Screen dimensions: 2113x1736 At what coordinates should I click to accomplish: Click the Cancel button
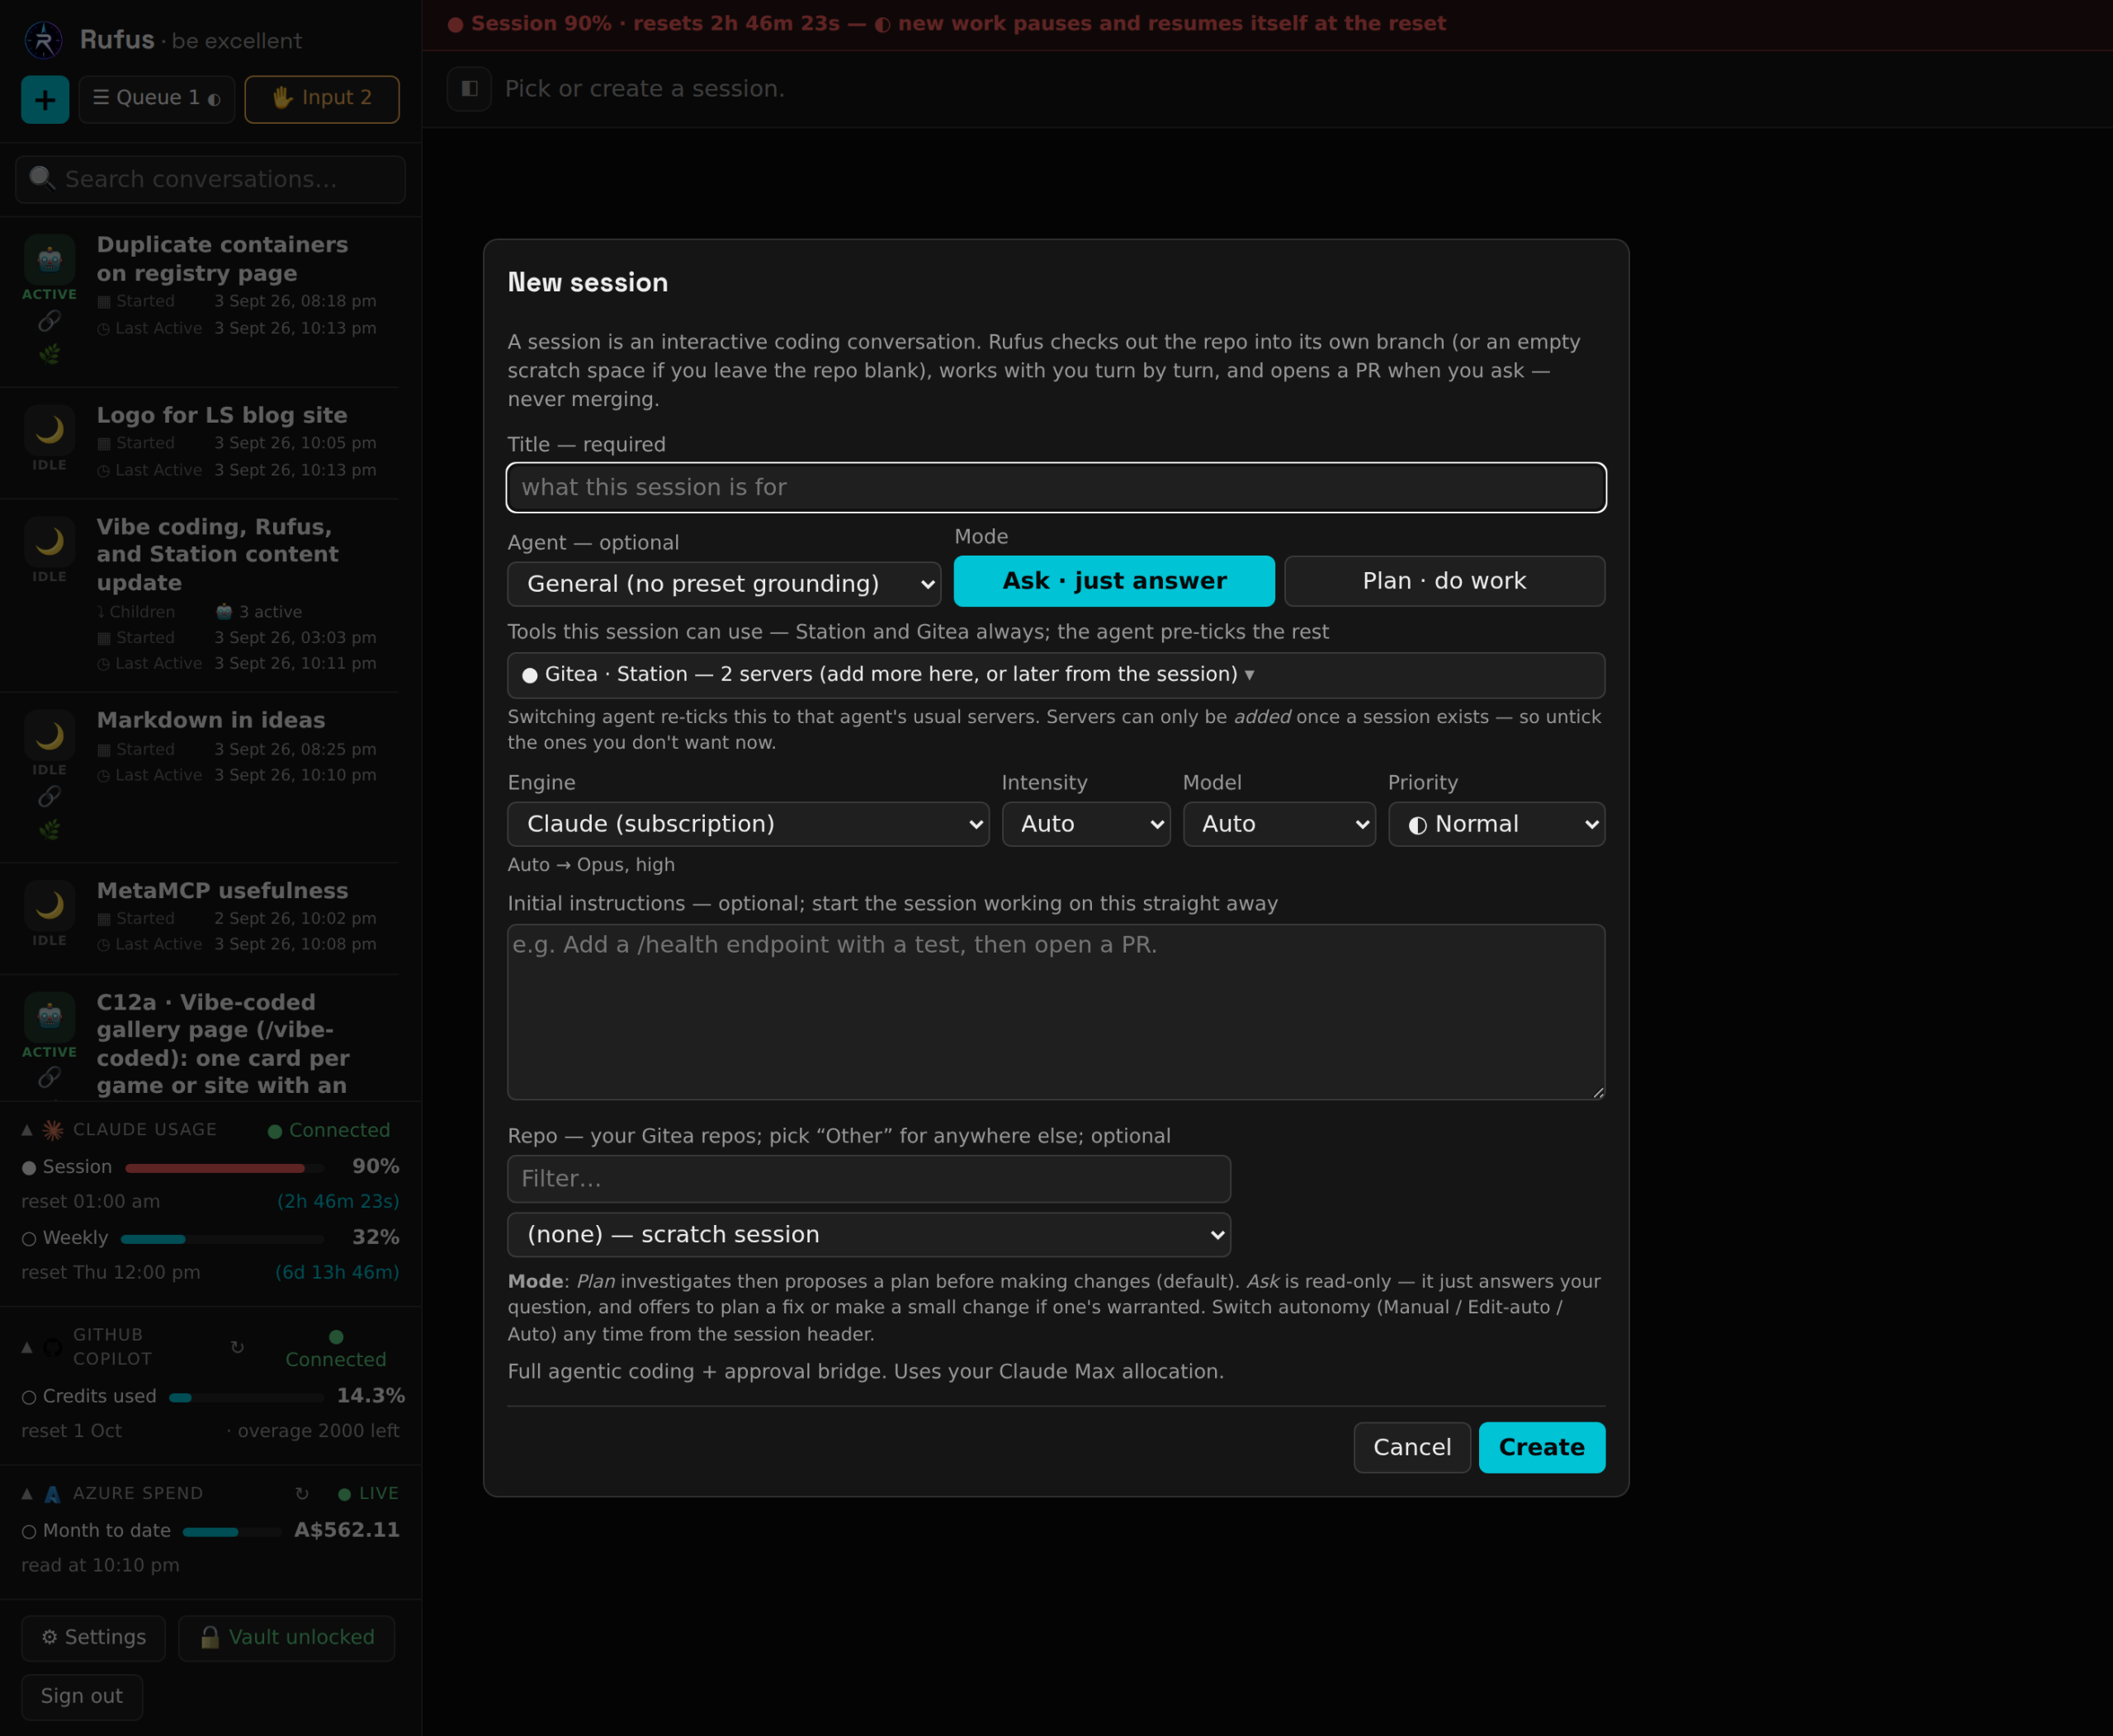coord(1412,1447)
